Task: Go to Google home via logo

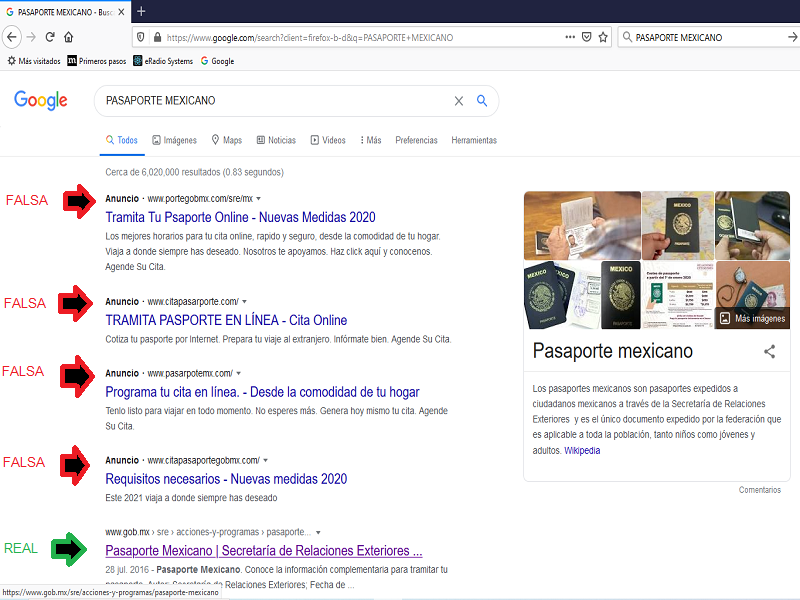Action: [x=41, y=100]
